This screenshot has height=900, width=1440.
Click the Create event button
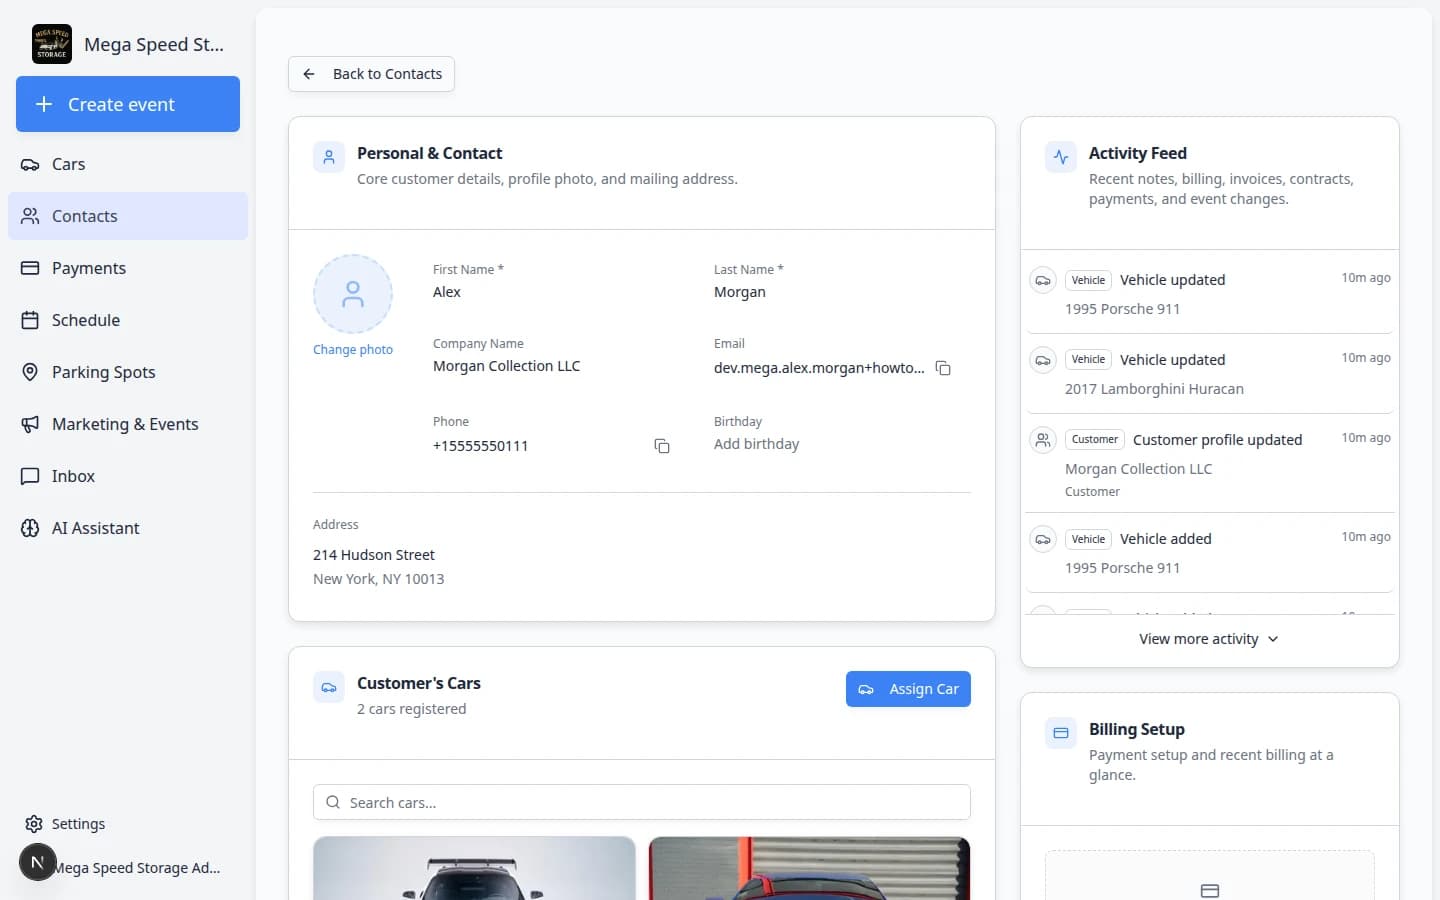[x=128, y=104]
